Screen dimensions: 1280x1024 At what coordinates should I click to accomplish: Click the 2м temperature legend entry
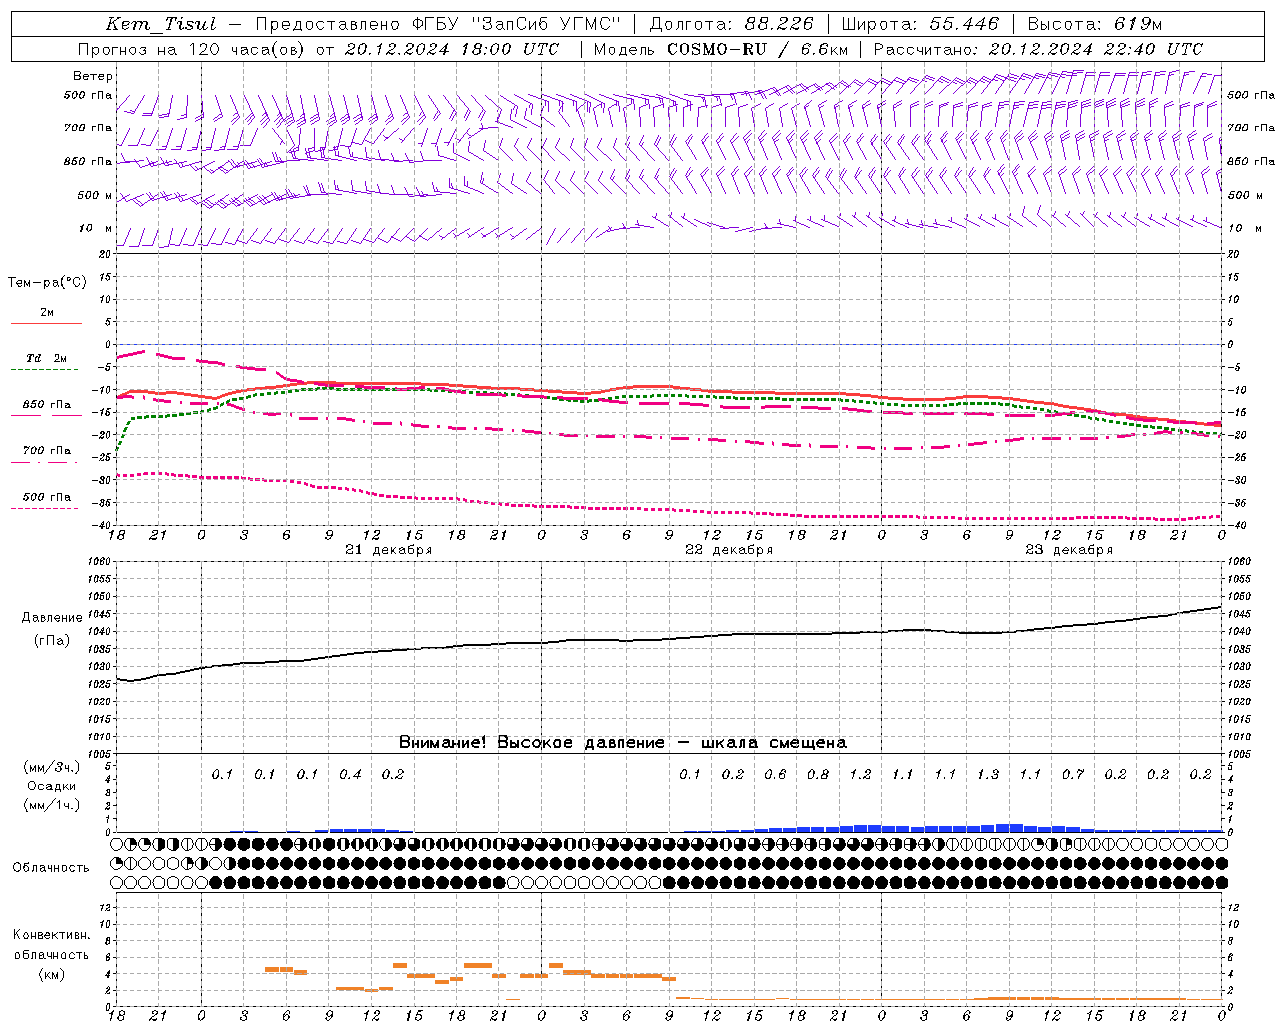[47, 313]
